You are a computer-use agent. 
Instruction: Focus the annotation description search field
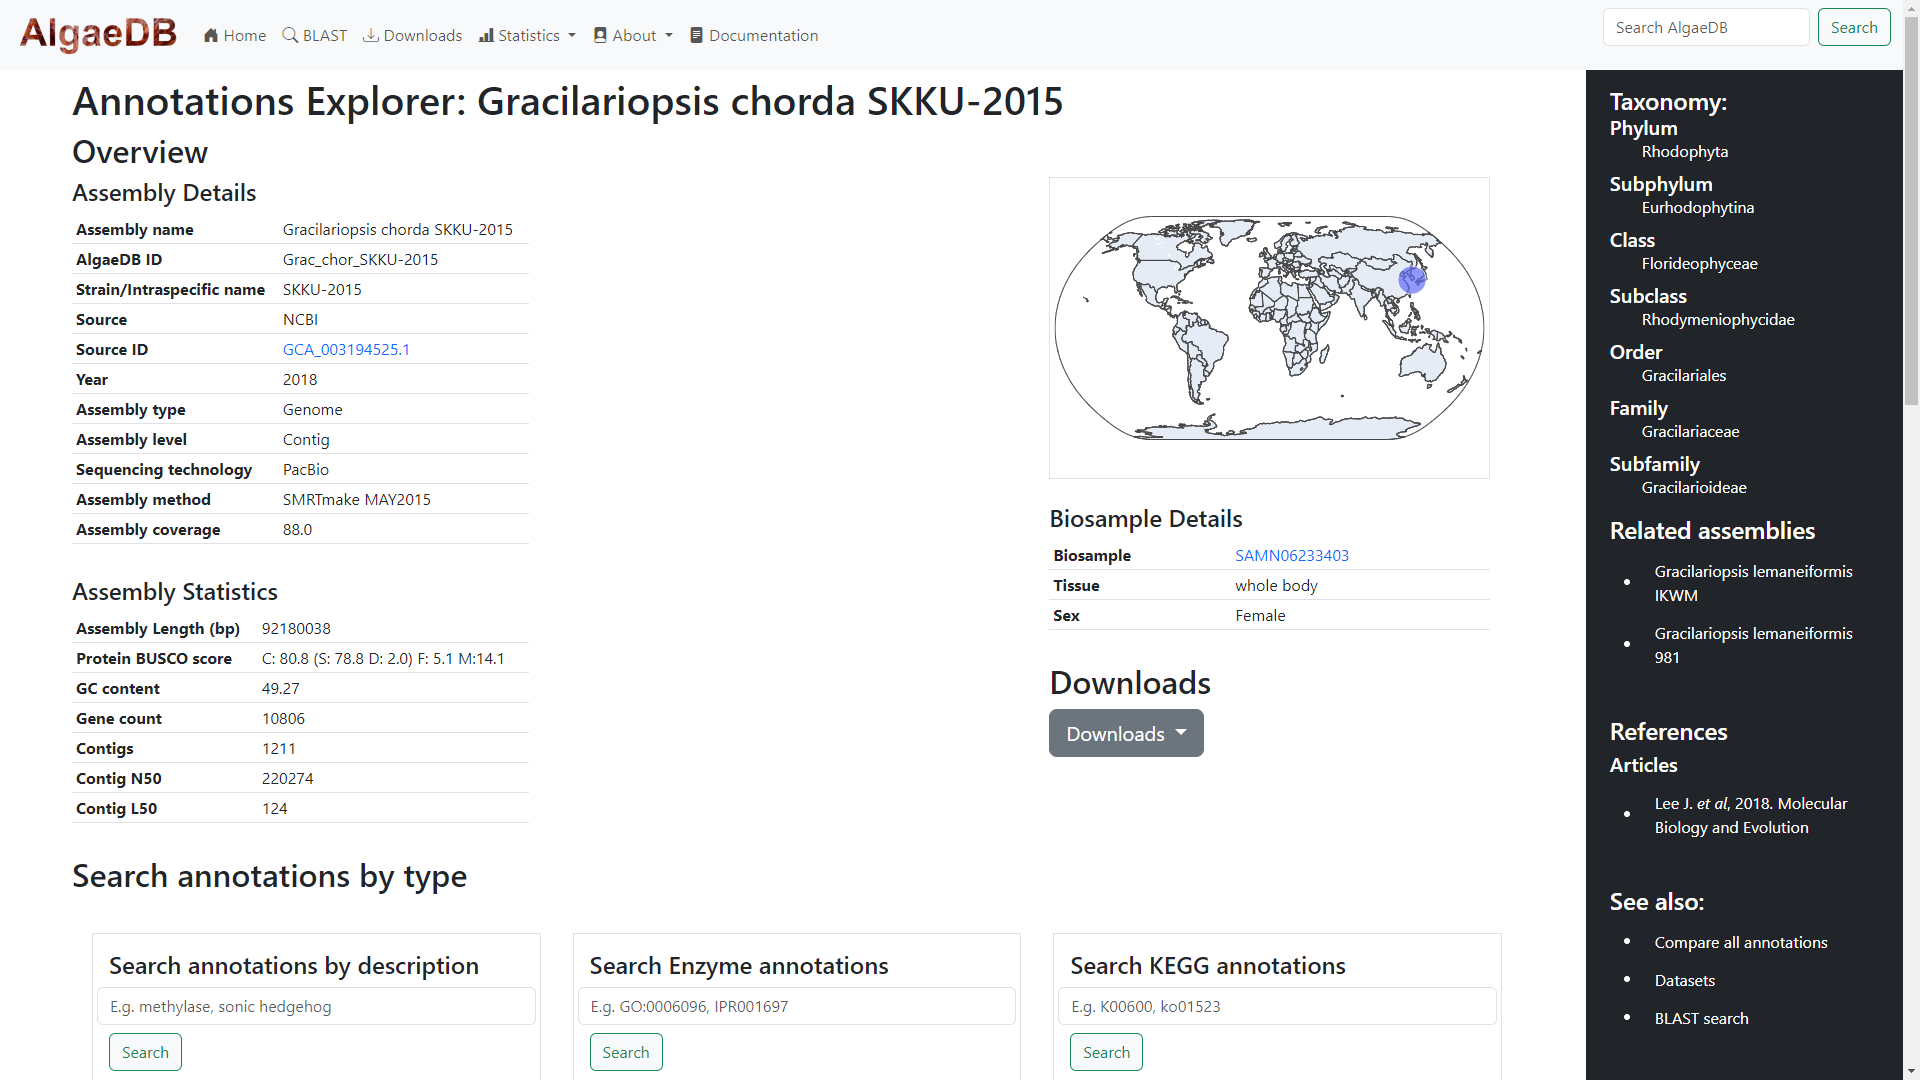[316, 1006]
